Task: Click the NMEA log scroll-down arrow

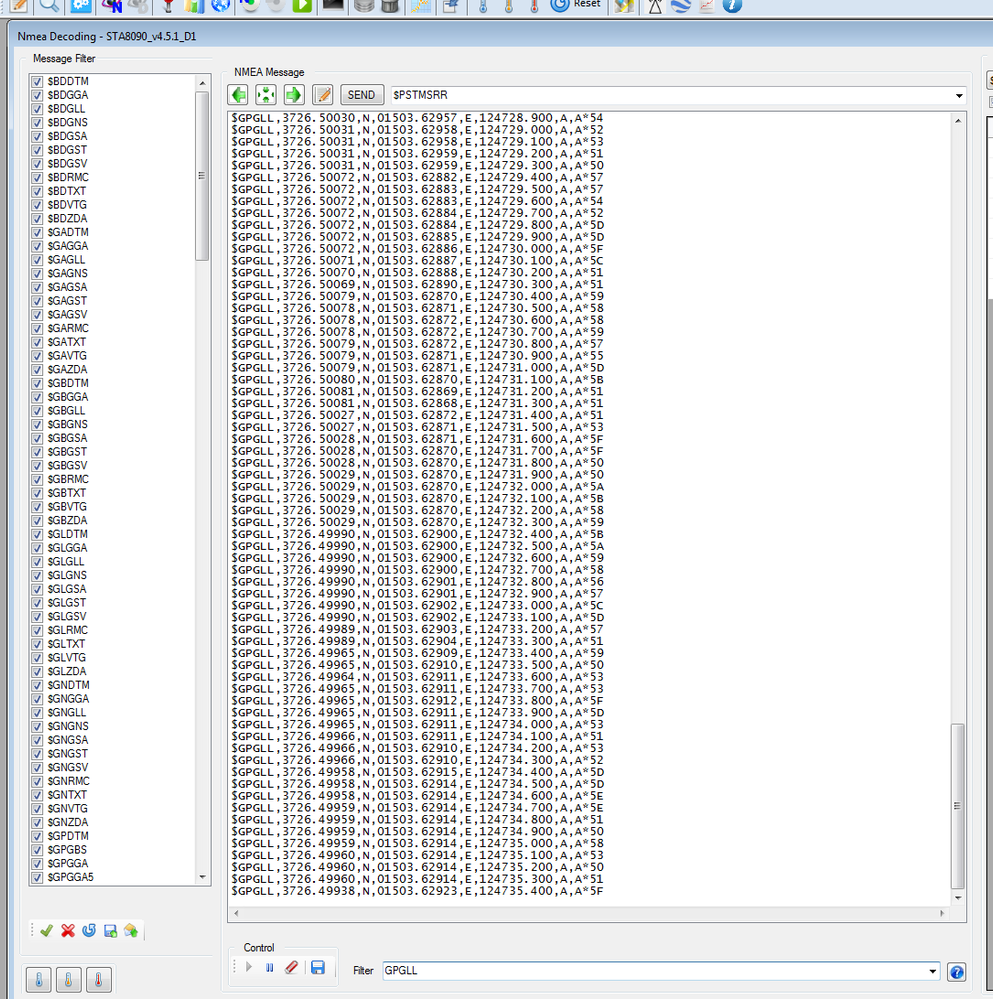Action: pos(957,898)
